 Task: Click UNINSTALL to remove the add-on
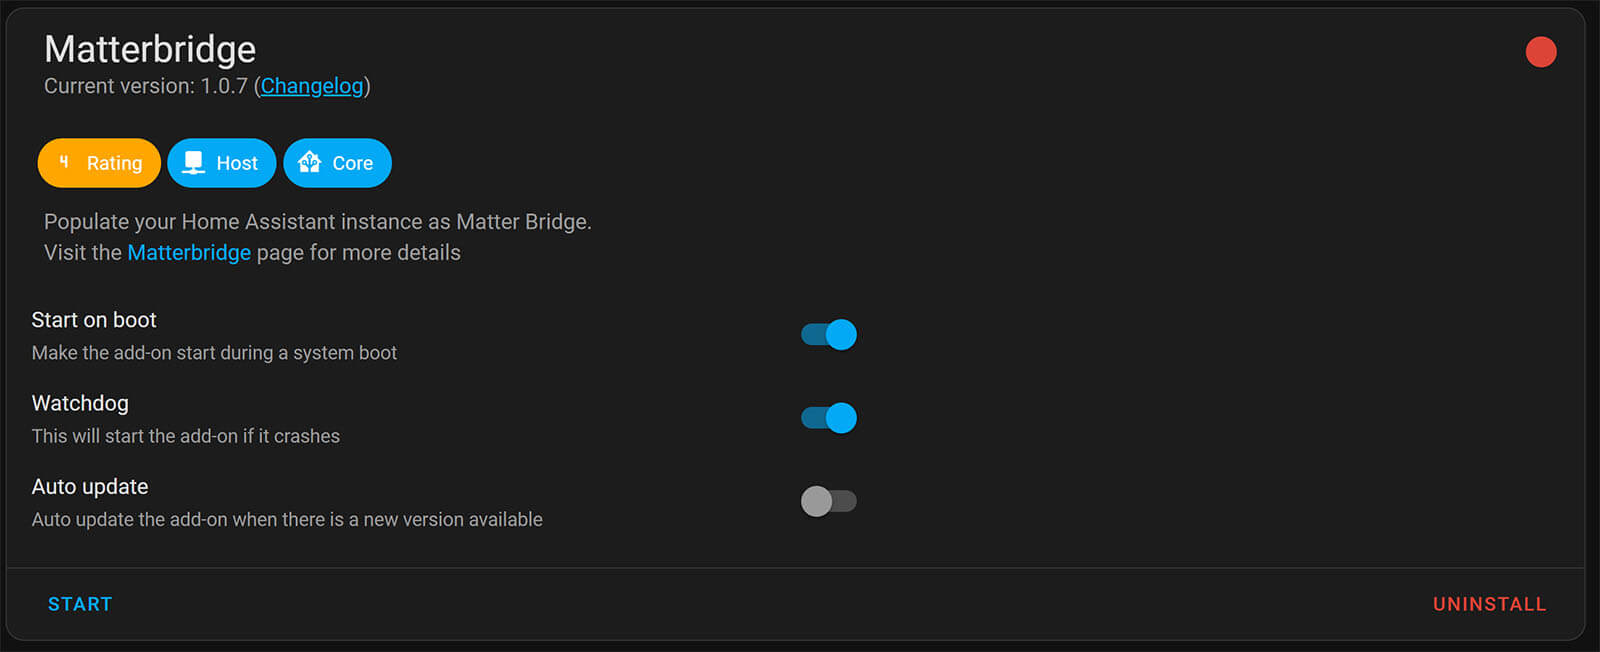pyautogui.click(x=1489, y=603)
